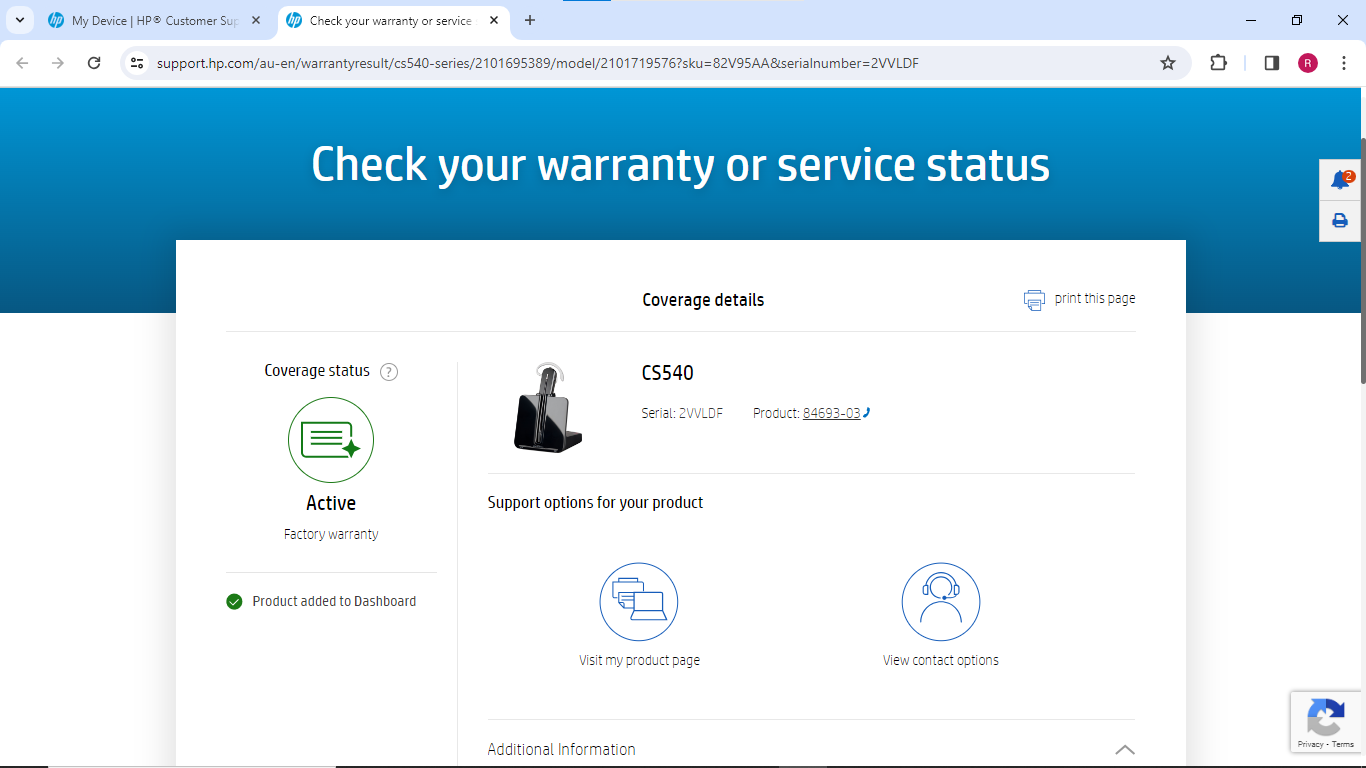Click the print this page link
This screenshot has height=768, width=1366.
[1094, 298]
